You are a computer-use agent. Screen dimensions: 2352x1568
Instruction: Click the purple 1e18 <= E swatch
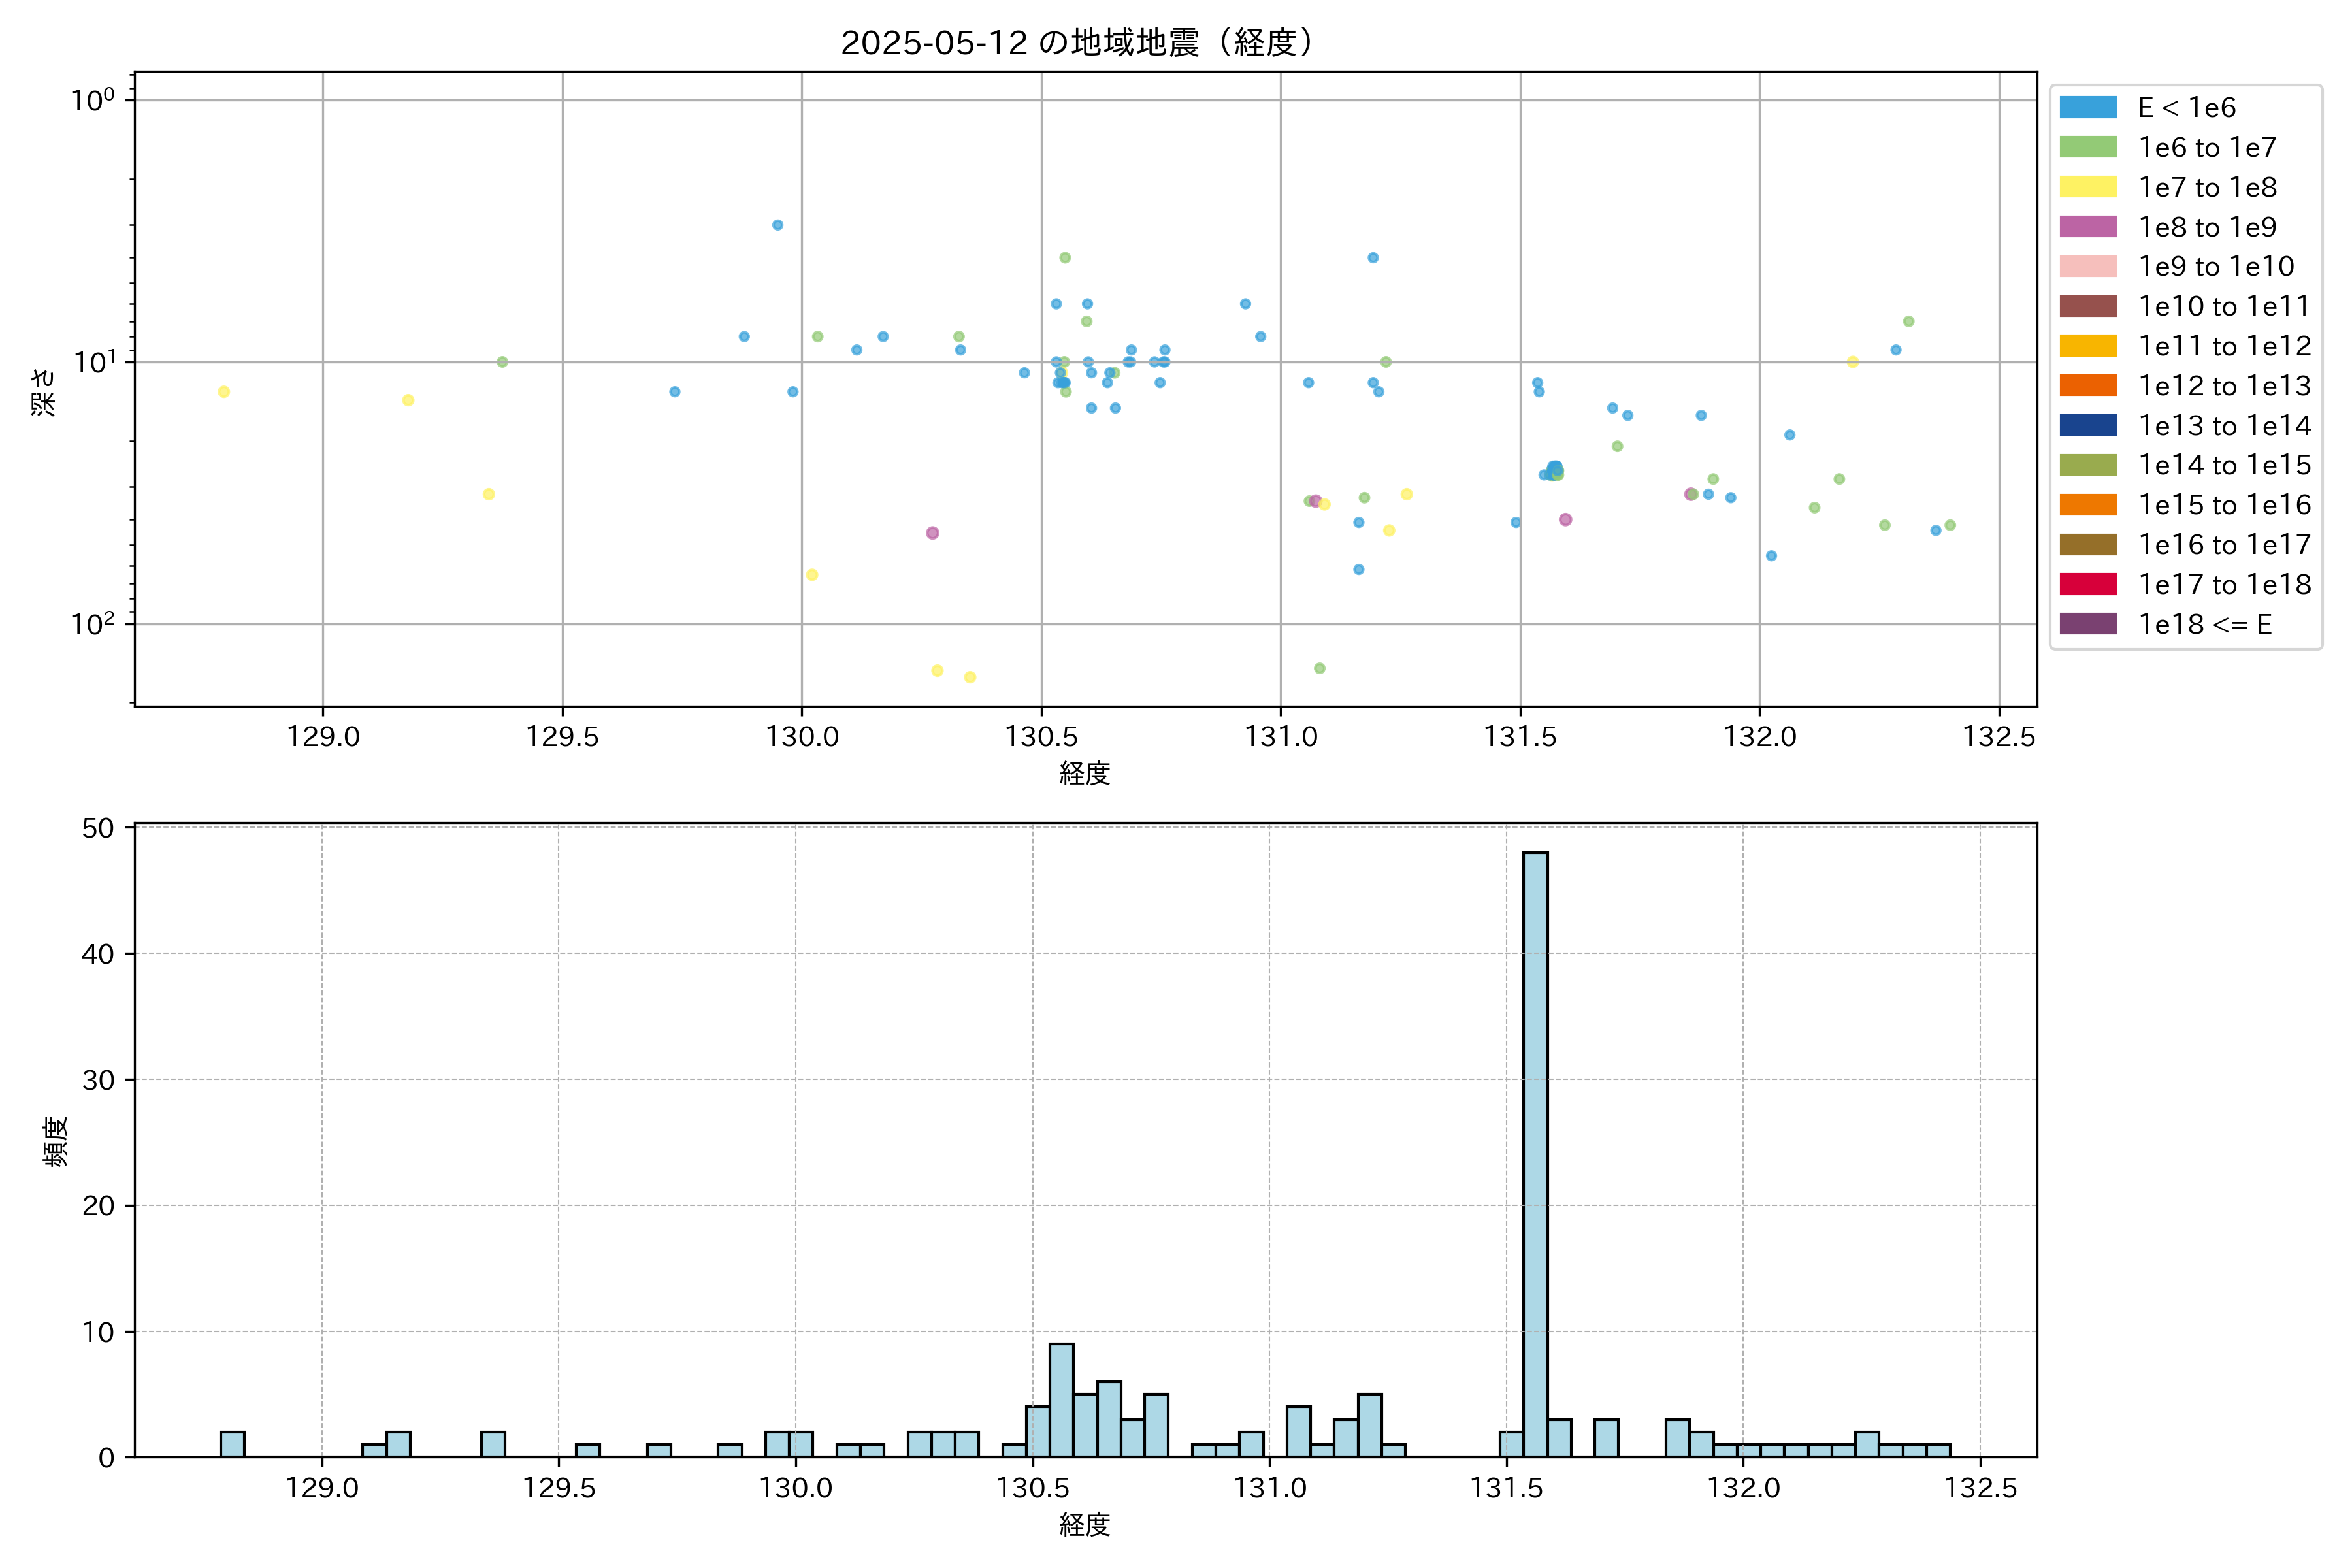coord(2087,624)
